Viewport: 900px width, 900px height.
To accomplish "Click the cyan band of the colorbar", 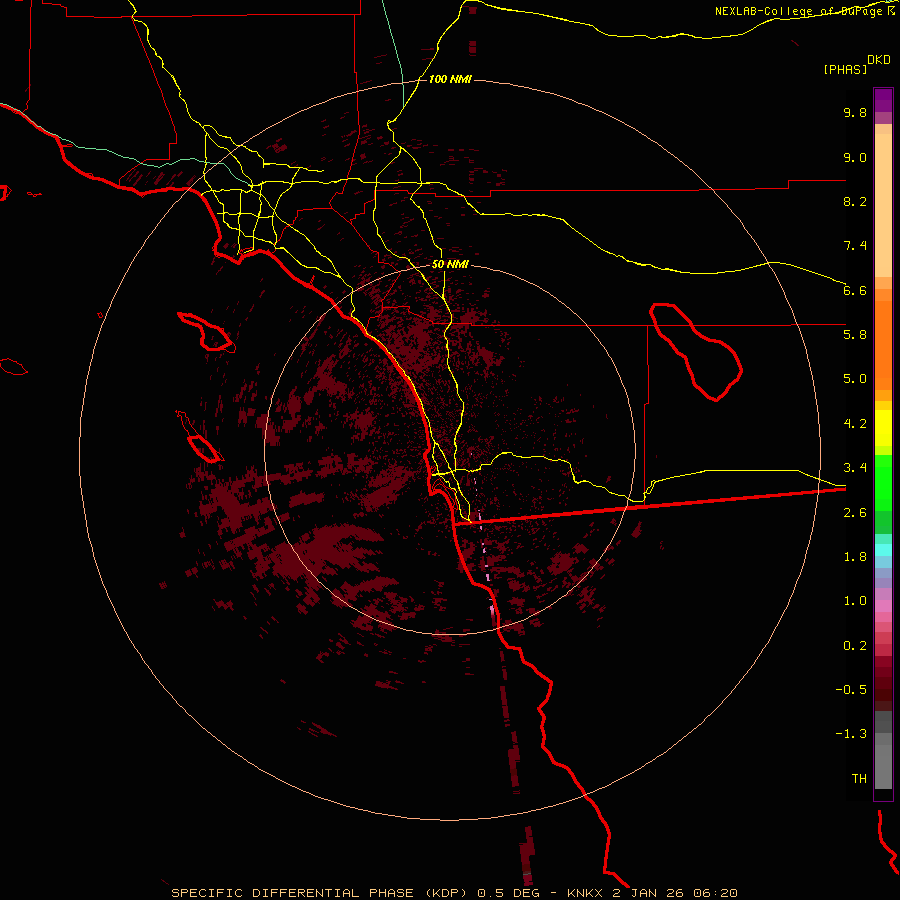I will pos(883,550).
